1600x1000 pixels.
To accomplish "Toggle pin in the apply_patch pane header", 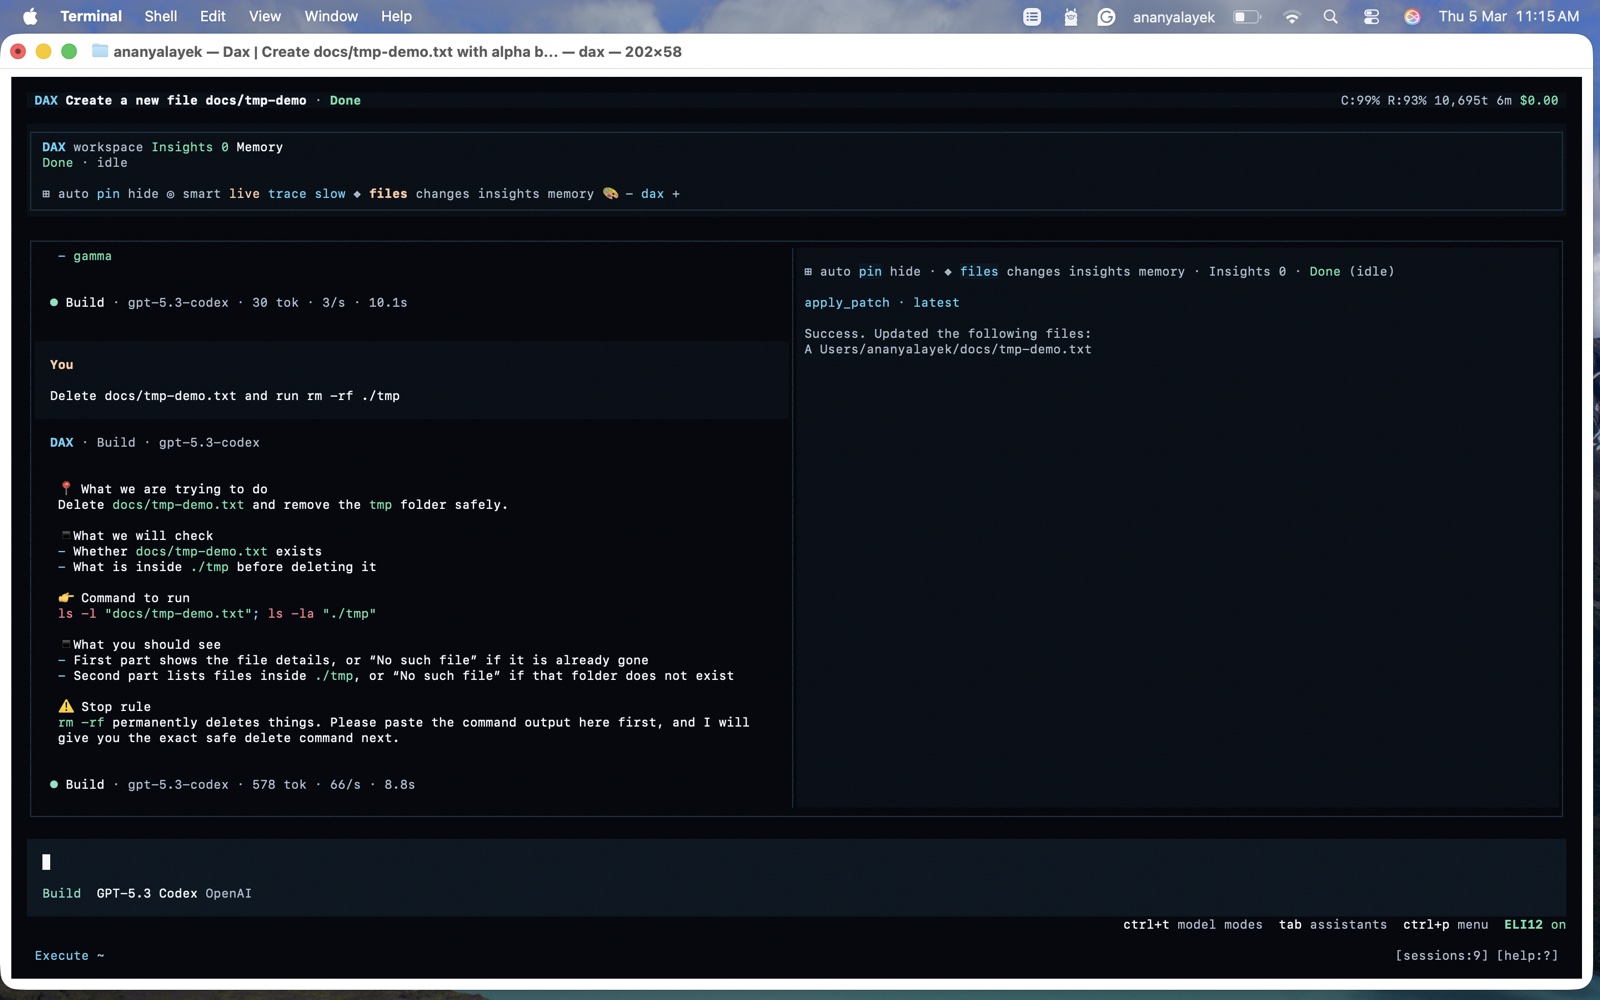I will pyautogui.click(x=870, y=272).
